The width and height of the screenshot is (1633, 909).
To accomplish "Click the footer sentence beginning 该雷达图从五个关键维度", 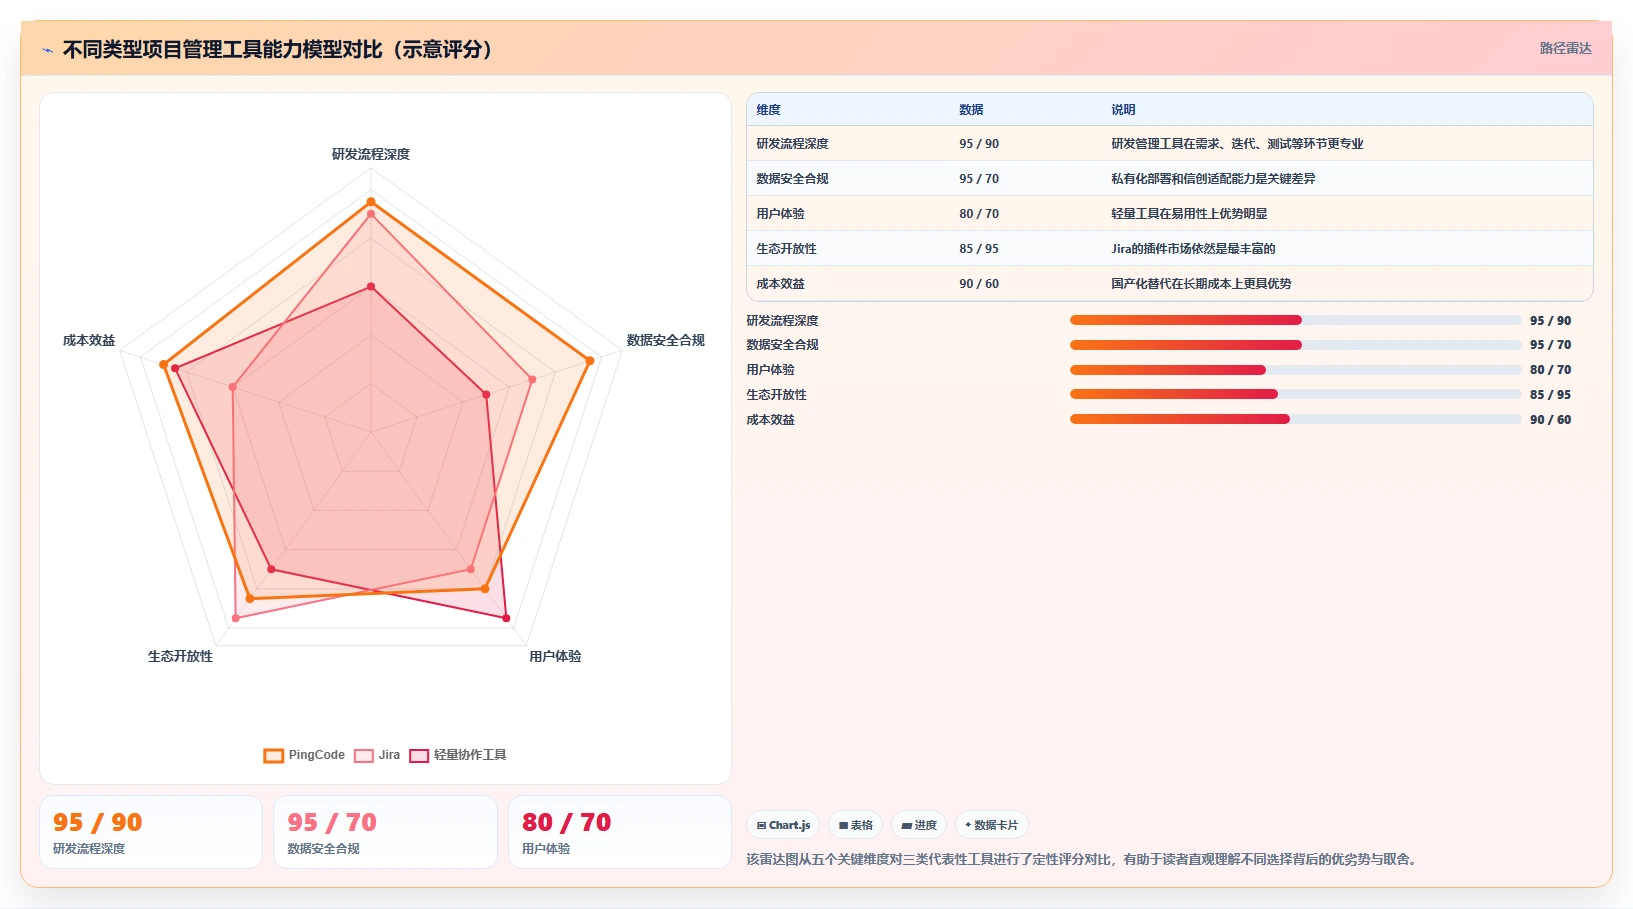I will (x=1083, y=859).
